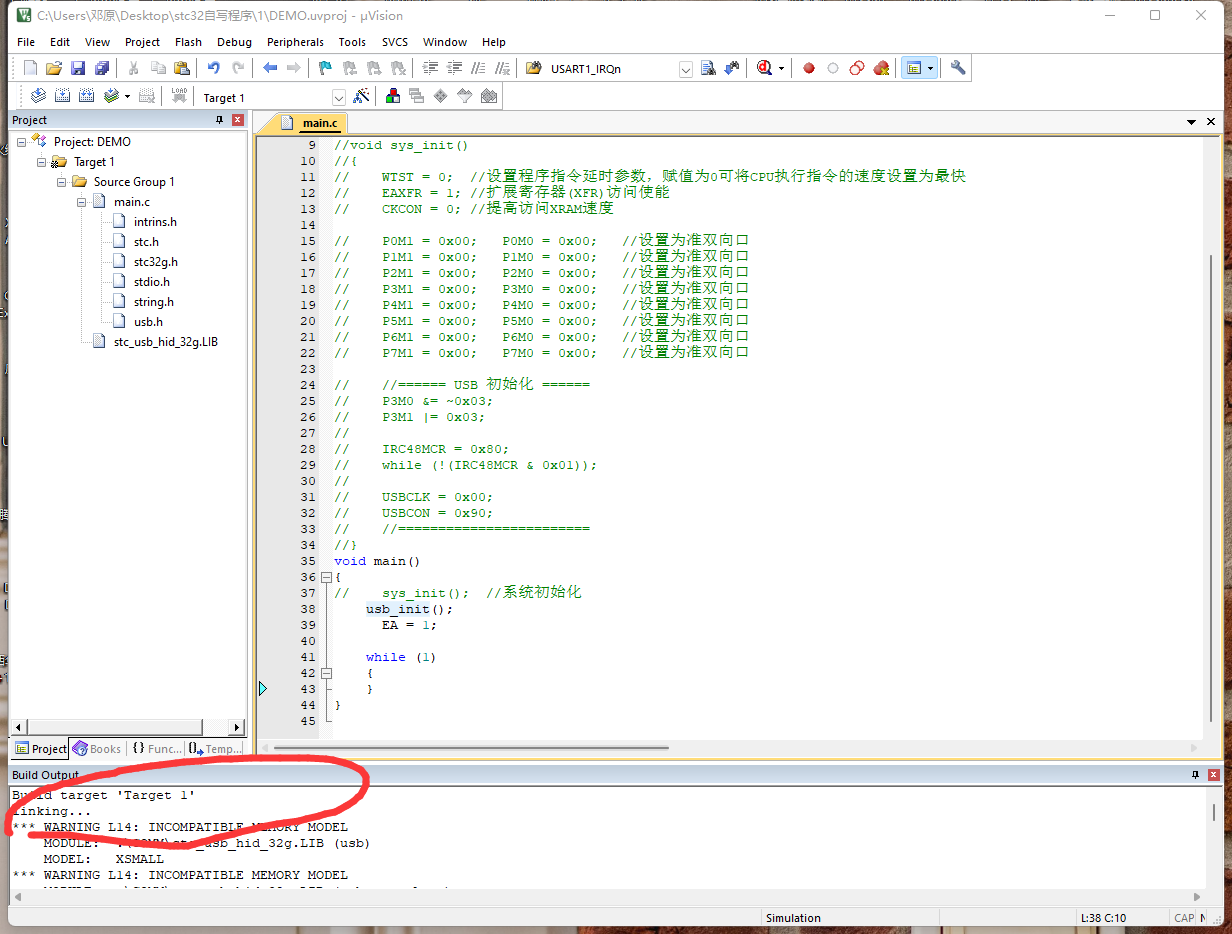The height and width of the screenshot is (934, 1232).
Task: Open the USART1_IRQn find dropdown arrow
Action: [686, 69]
